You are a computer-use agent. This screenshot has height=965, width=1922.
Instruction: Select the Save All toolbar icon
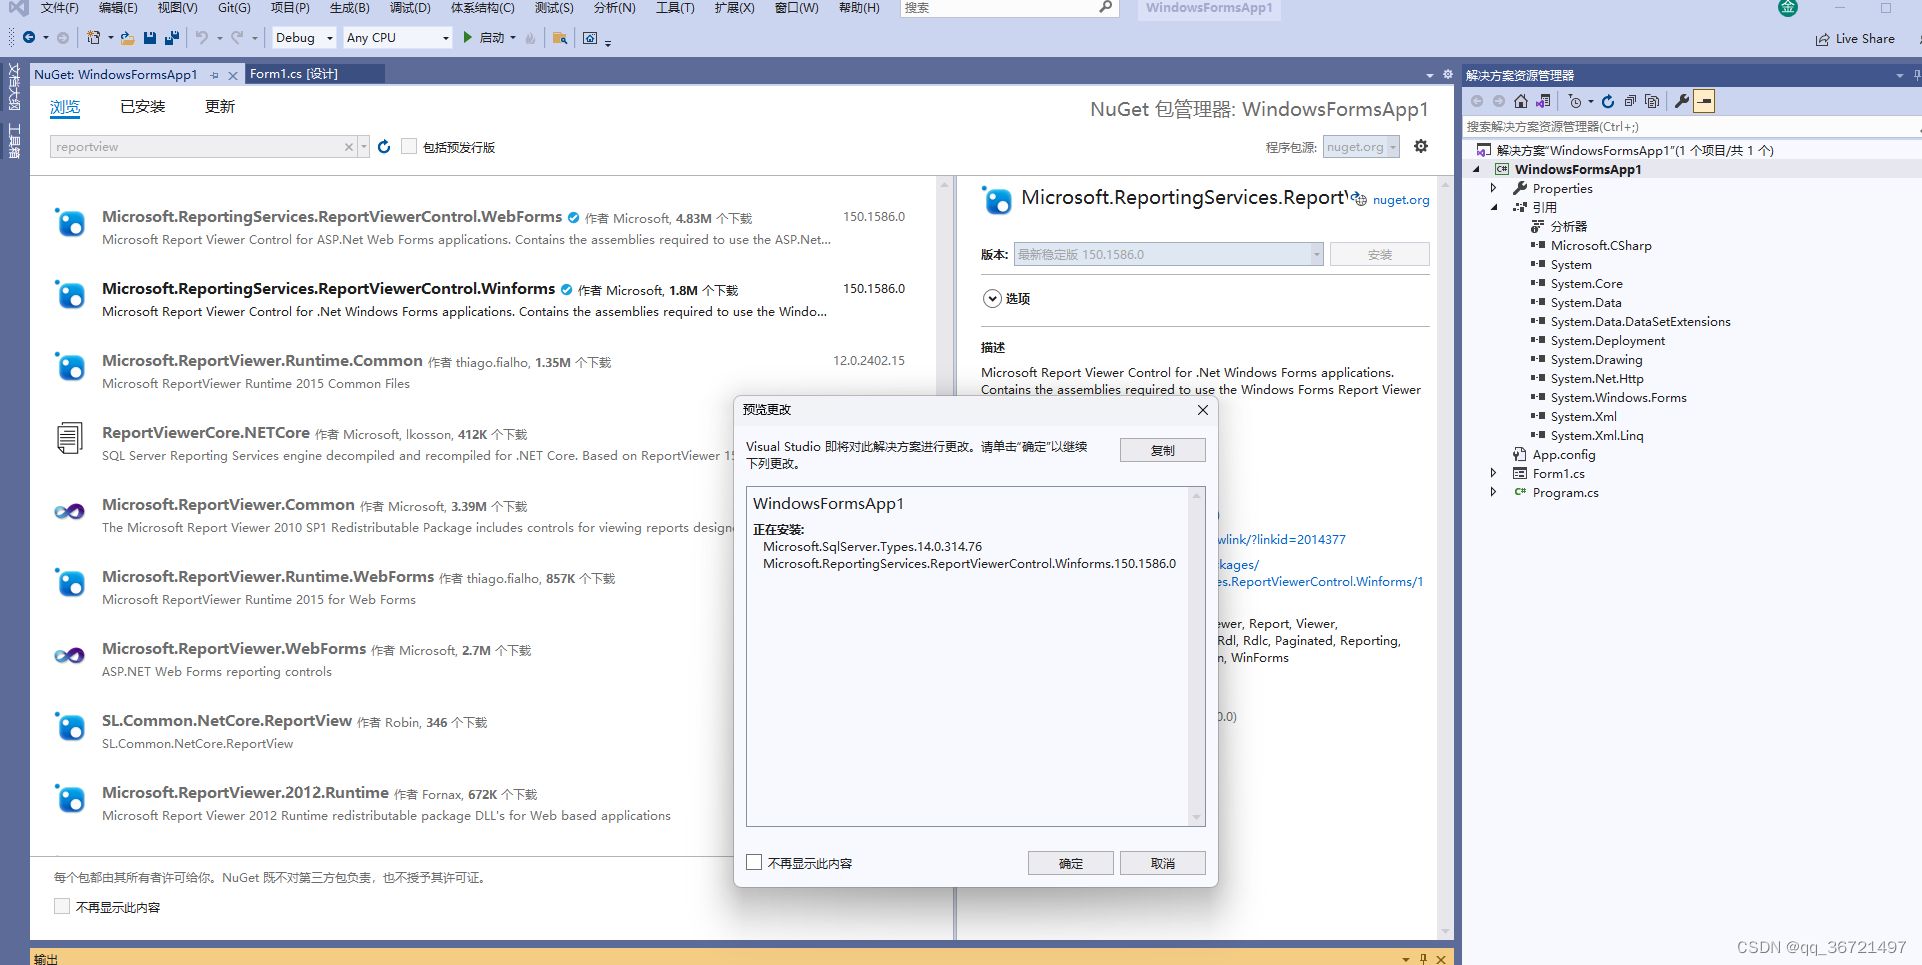(171, 37)
